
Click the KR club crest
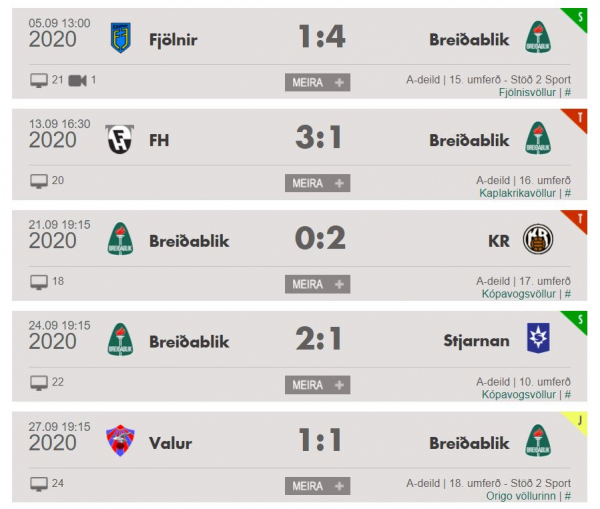[x=538, y=239]
